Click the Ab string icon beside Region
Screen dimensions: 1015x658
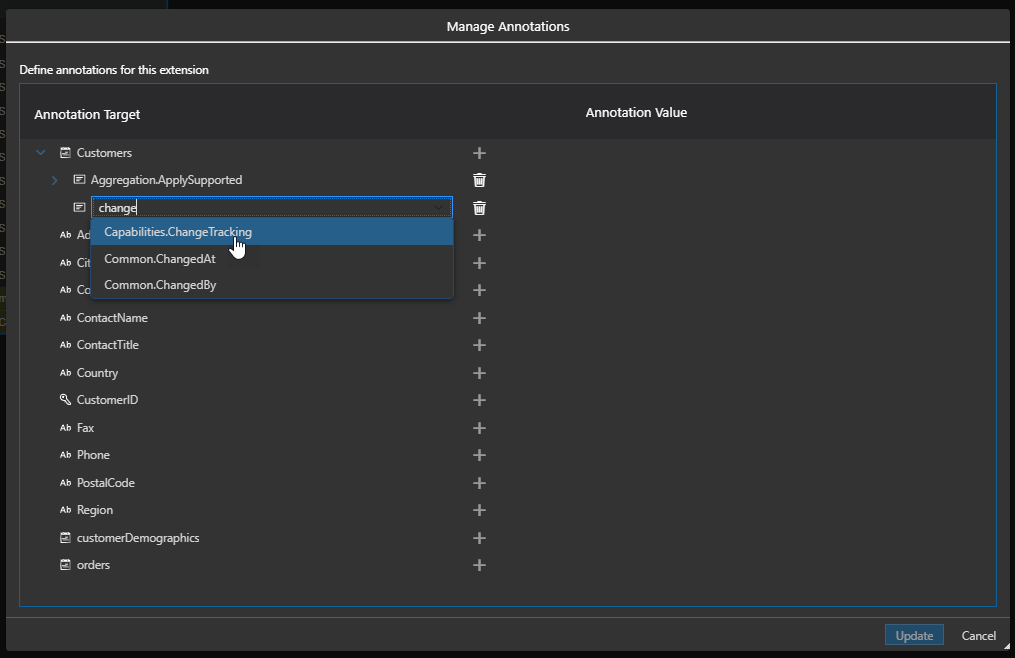point(65,510)
